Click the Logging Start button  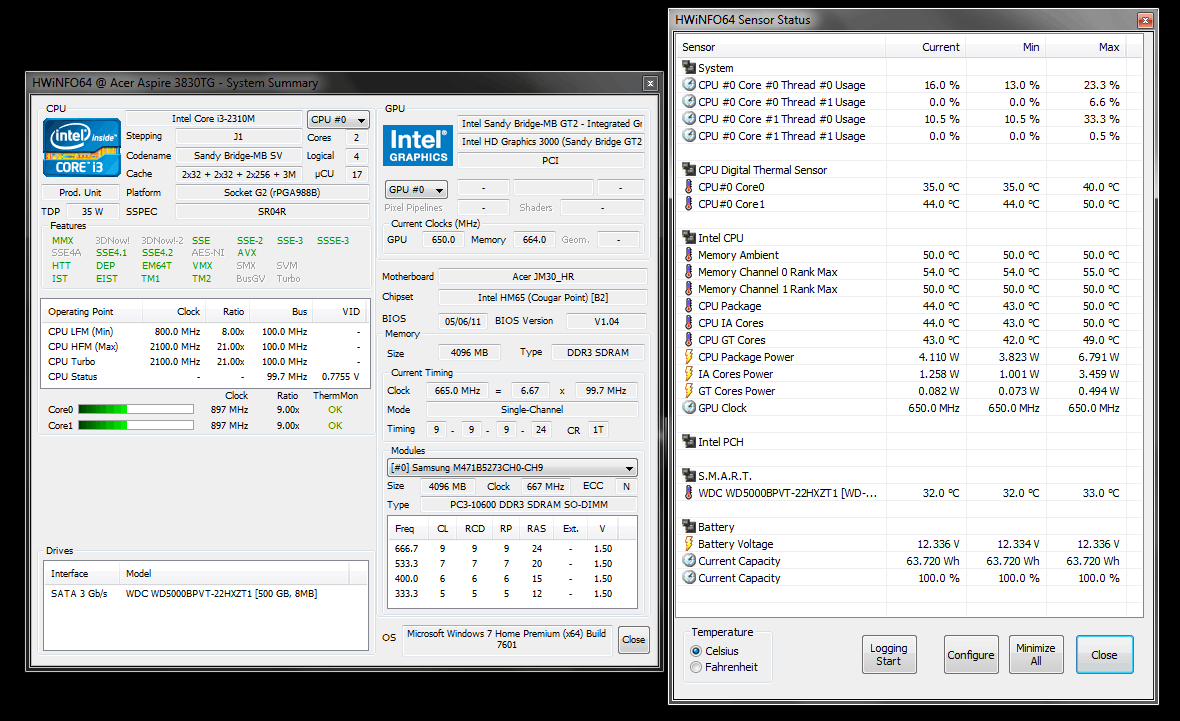click(889, 654)
